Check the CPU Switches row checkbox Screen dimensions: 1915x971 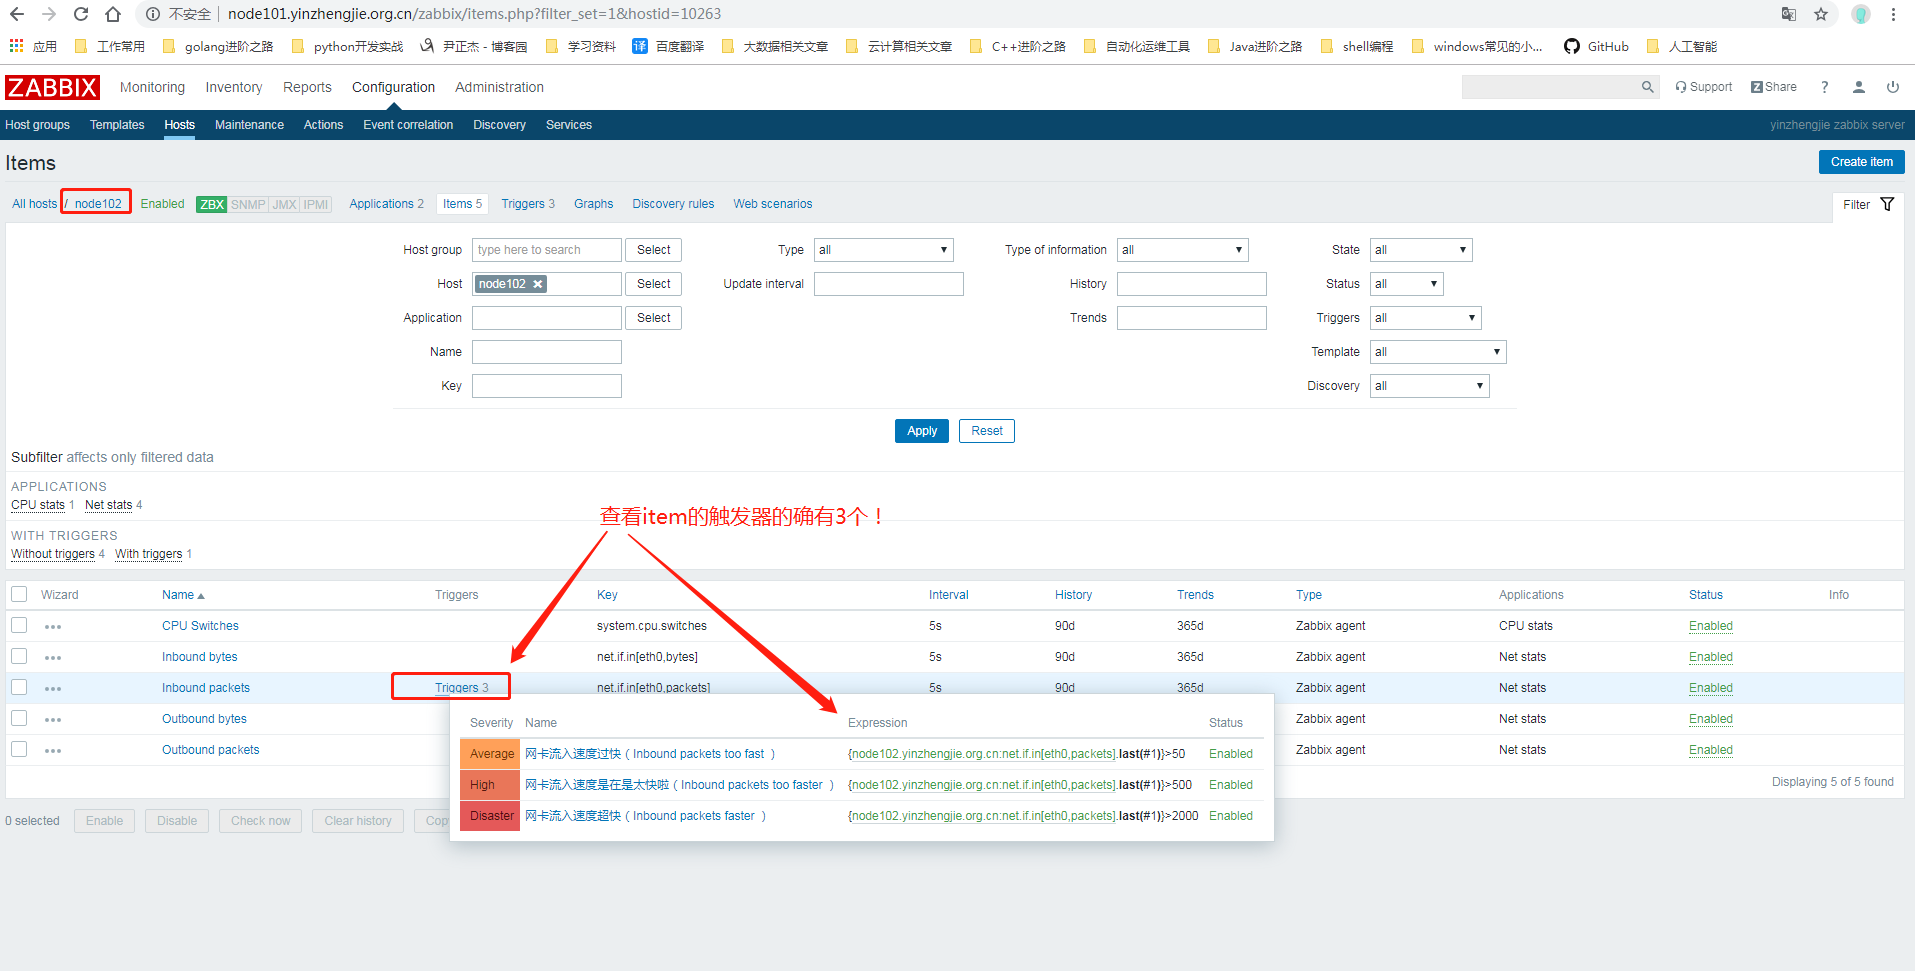point(19,625)
